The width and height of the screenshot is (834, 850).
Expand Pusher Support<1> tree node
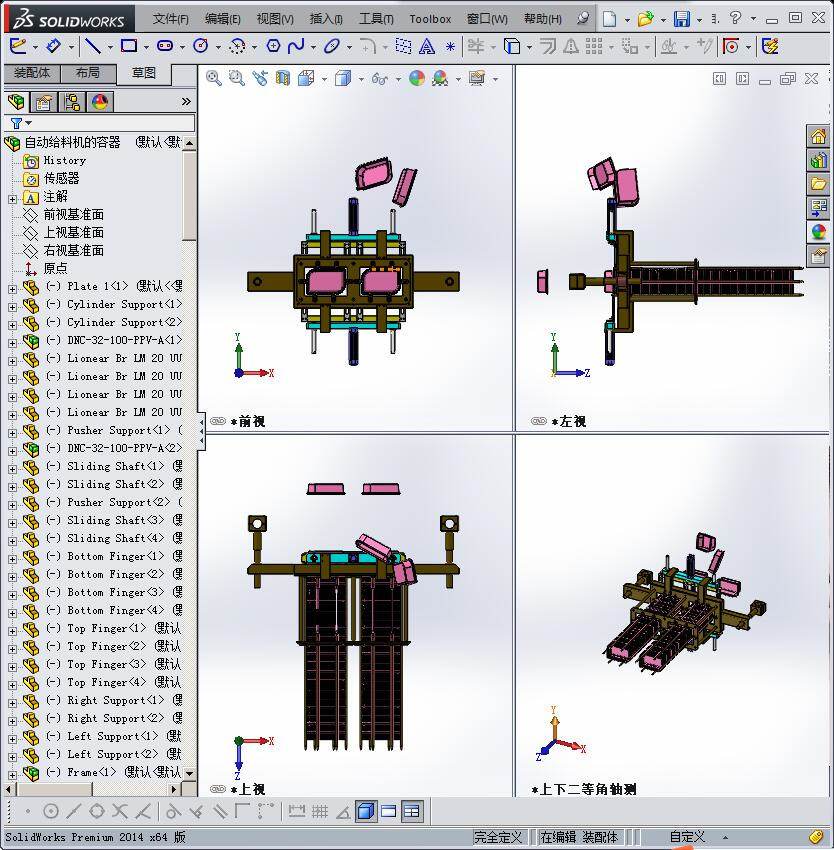point(12,433)
